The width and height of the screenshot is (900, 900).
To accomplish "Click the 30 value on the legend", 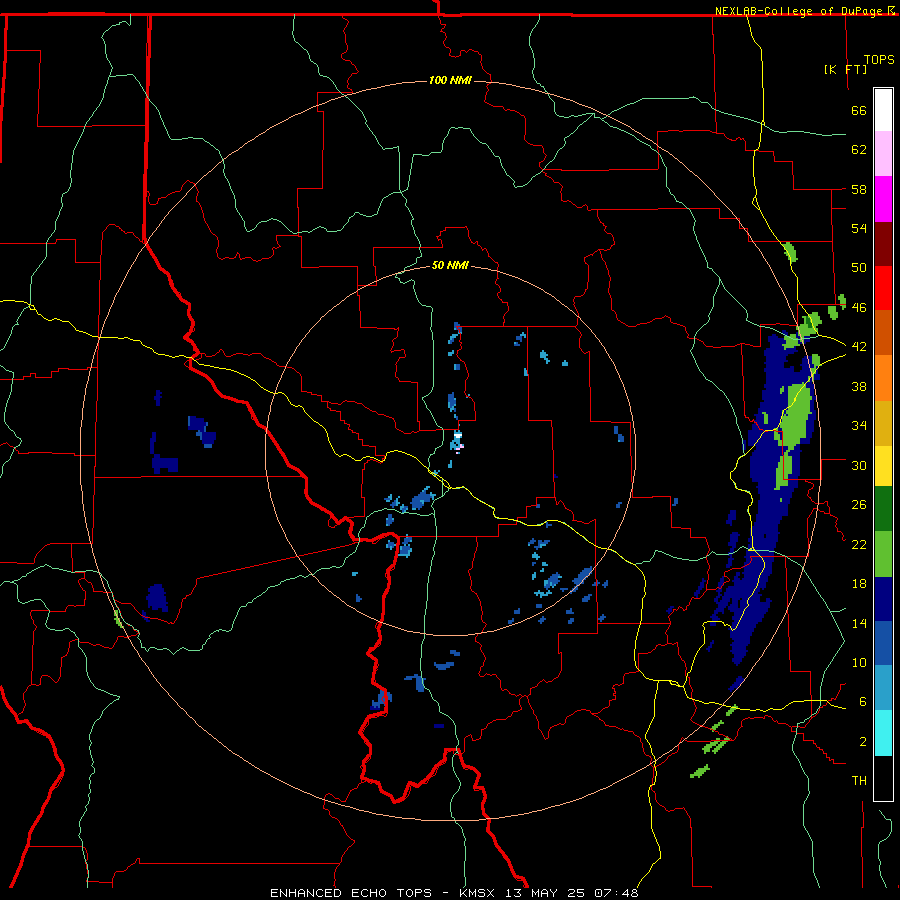I will [859, 465].
